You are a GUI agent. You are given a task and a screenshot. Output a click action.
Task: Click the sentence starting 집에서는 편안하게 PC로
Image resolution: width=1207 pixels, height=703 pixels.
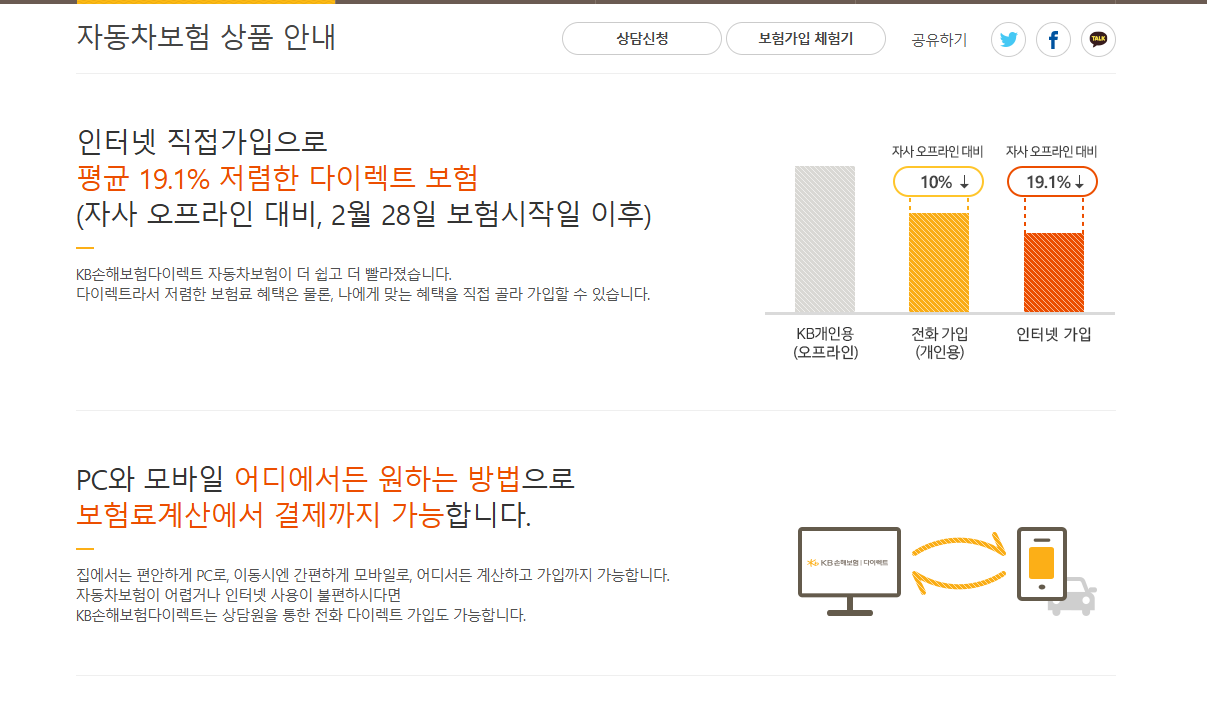[373, 575]
